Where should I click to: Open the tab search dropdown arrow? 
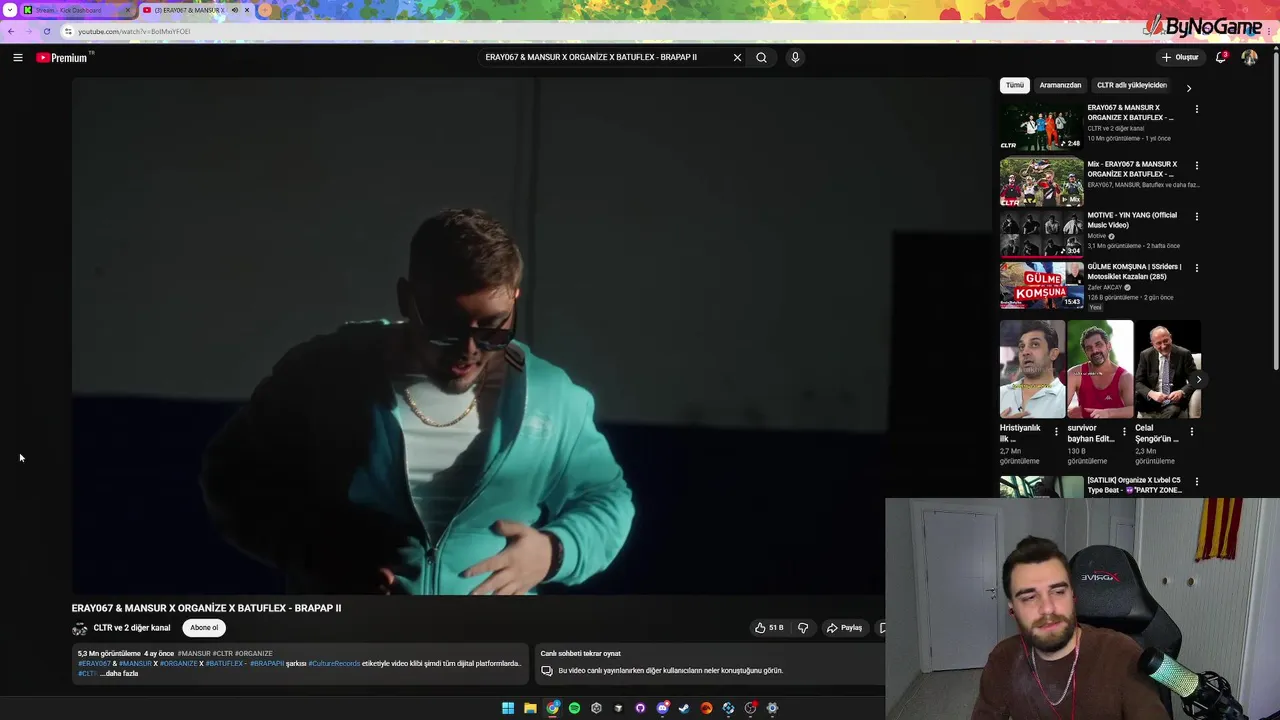point(8,10)
